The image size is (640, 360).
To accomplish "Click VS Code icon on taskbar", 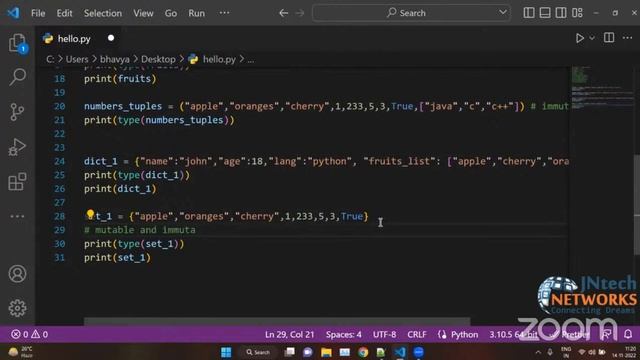I will pos(400,352).
